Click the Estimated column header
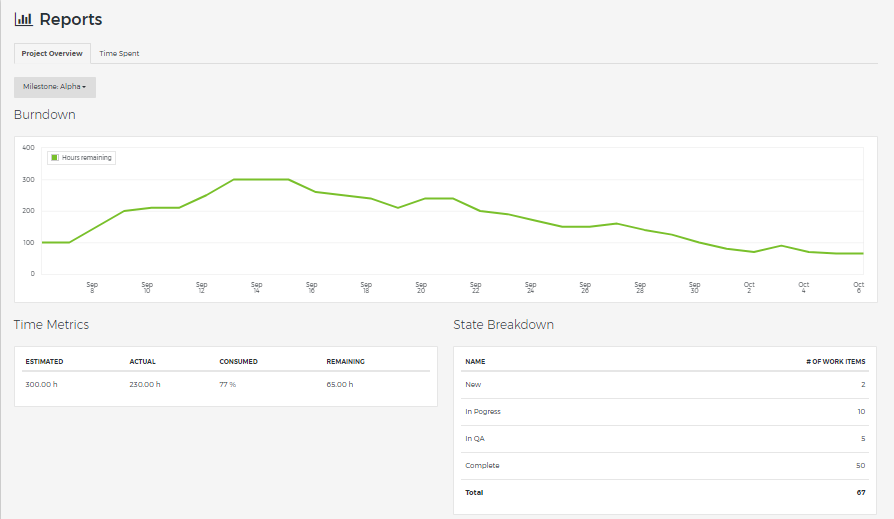The width and height of the screenshot is (894, 519). [x=44, y=361]
